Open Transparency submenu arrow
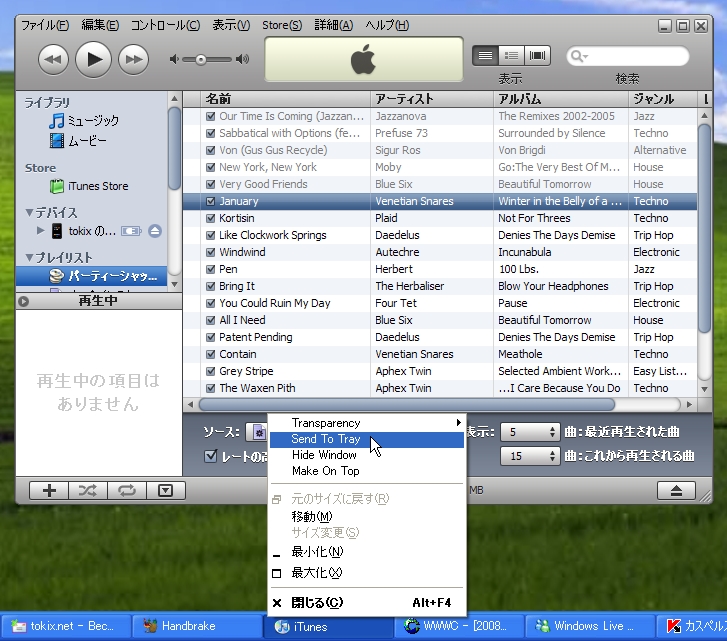Image resolution: width=727 pixels, height=641 pixels. pyautogui.click(x=458, y=422)
